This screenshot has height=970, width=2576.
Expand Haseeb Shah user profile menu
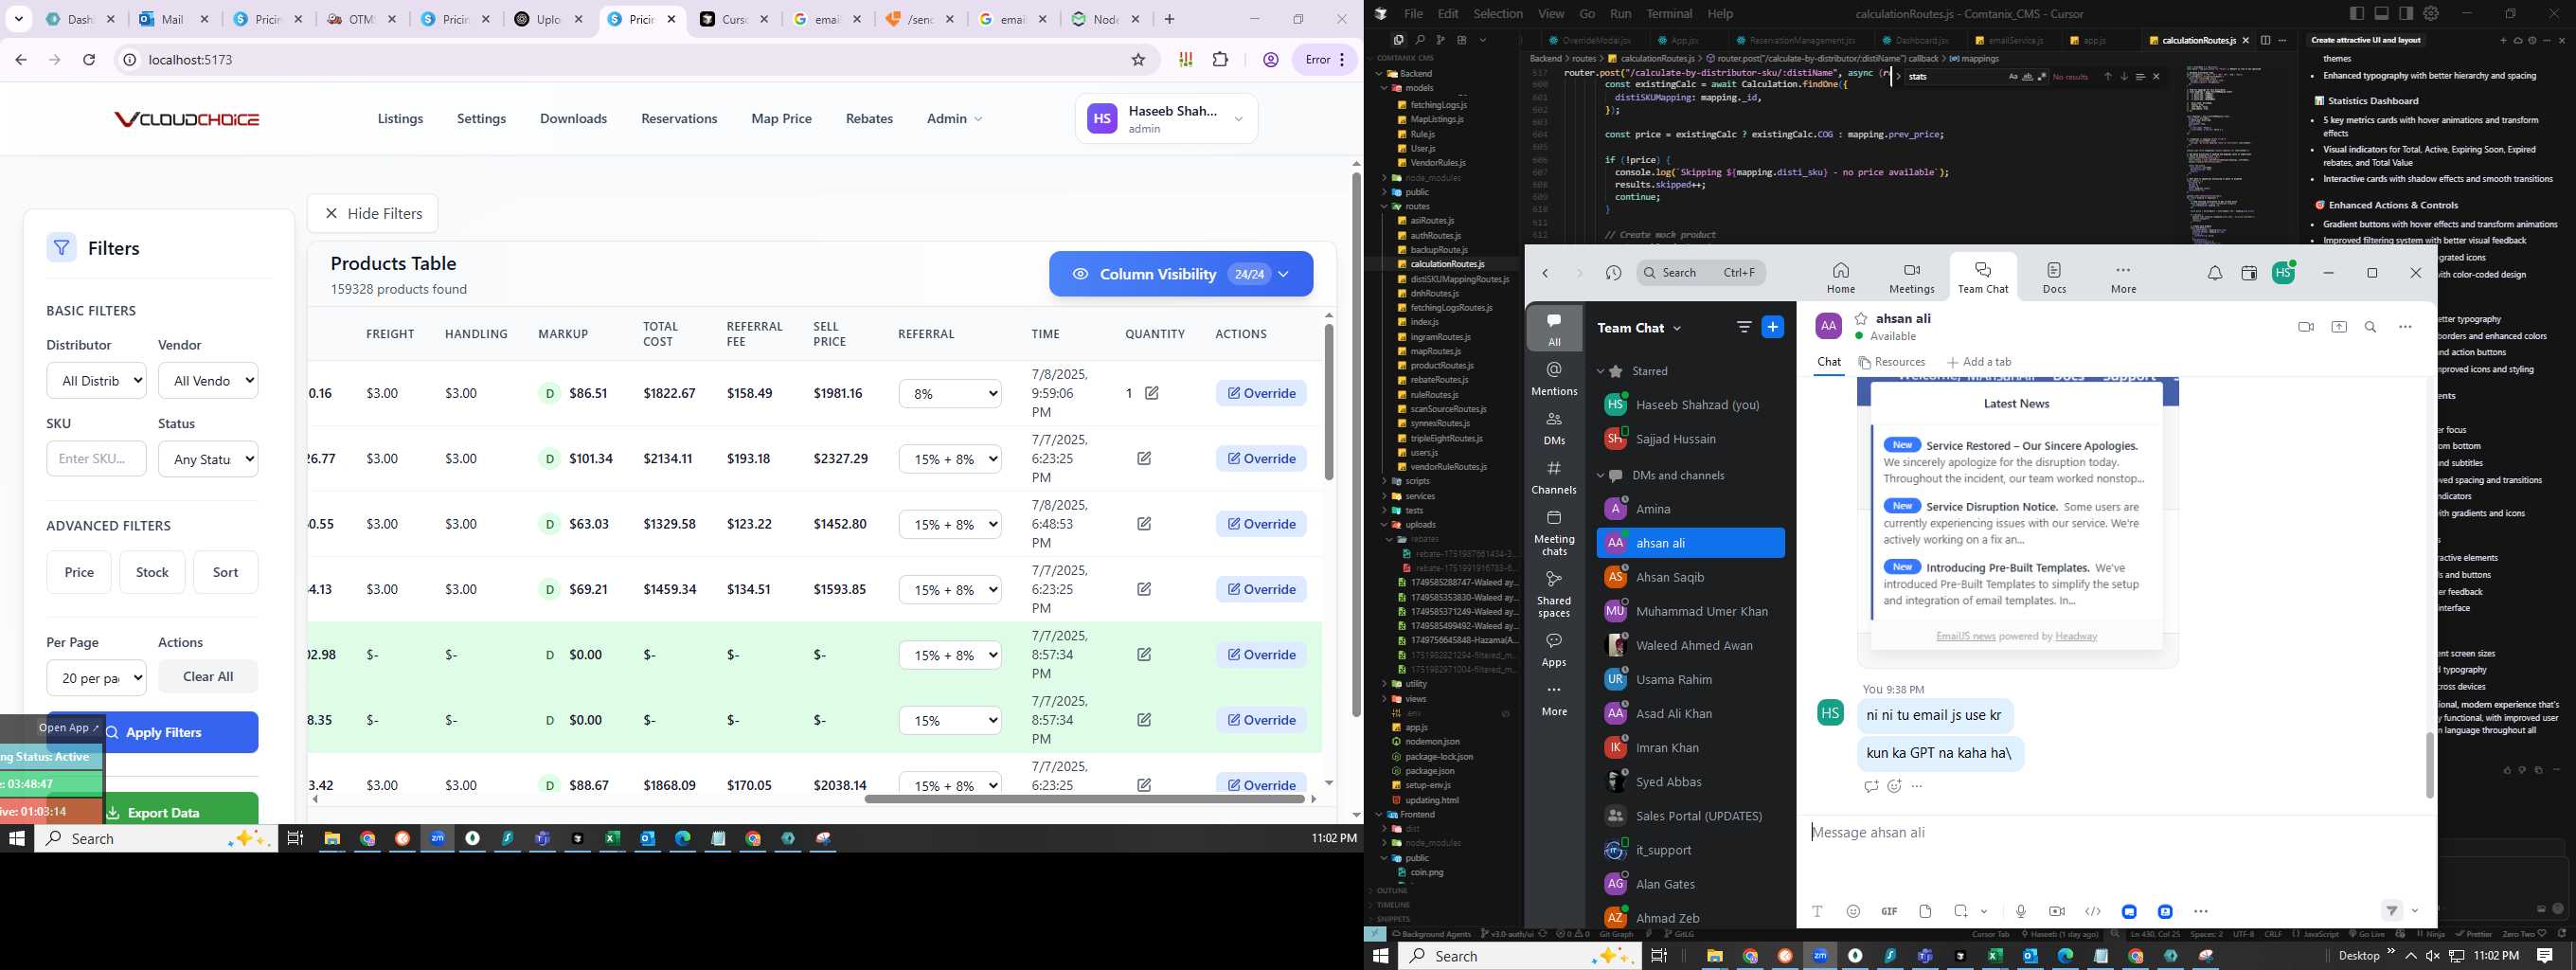tap(1166, 118)
